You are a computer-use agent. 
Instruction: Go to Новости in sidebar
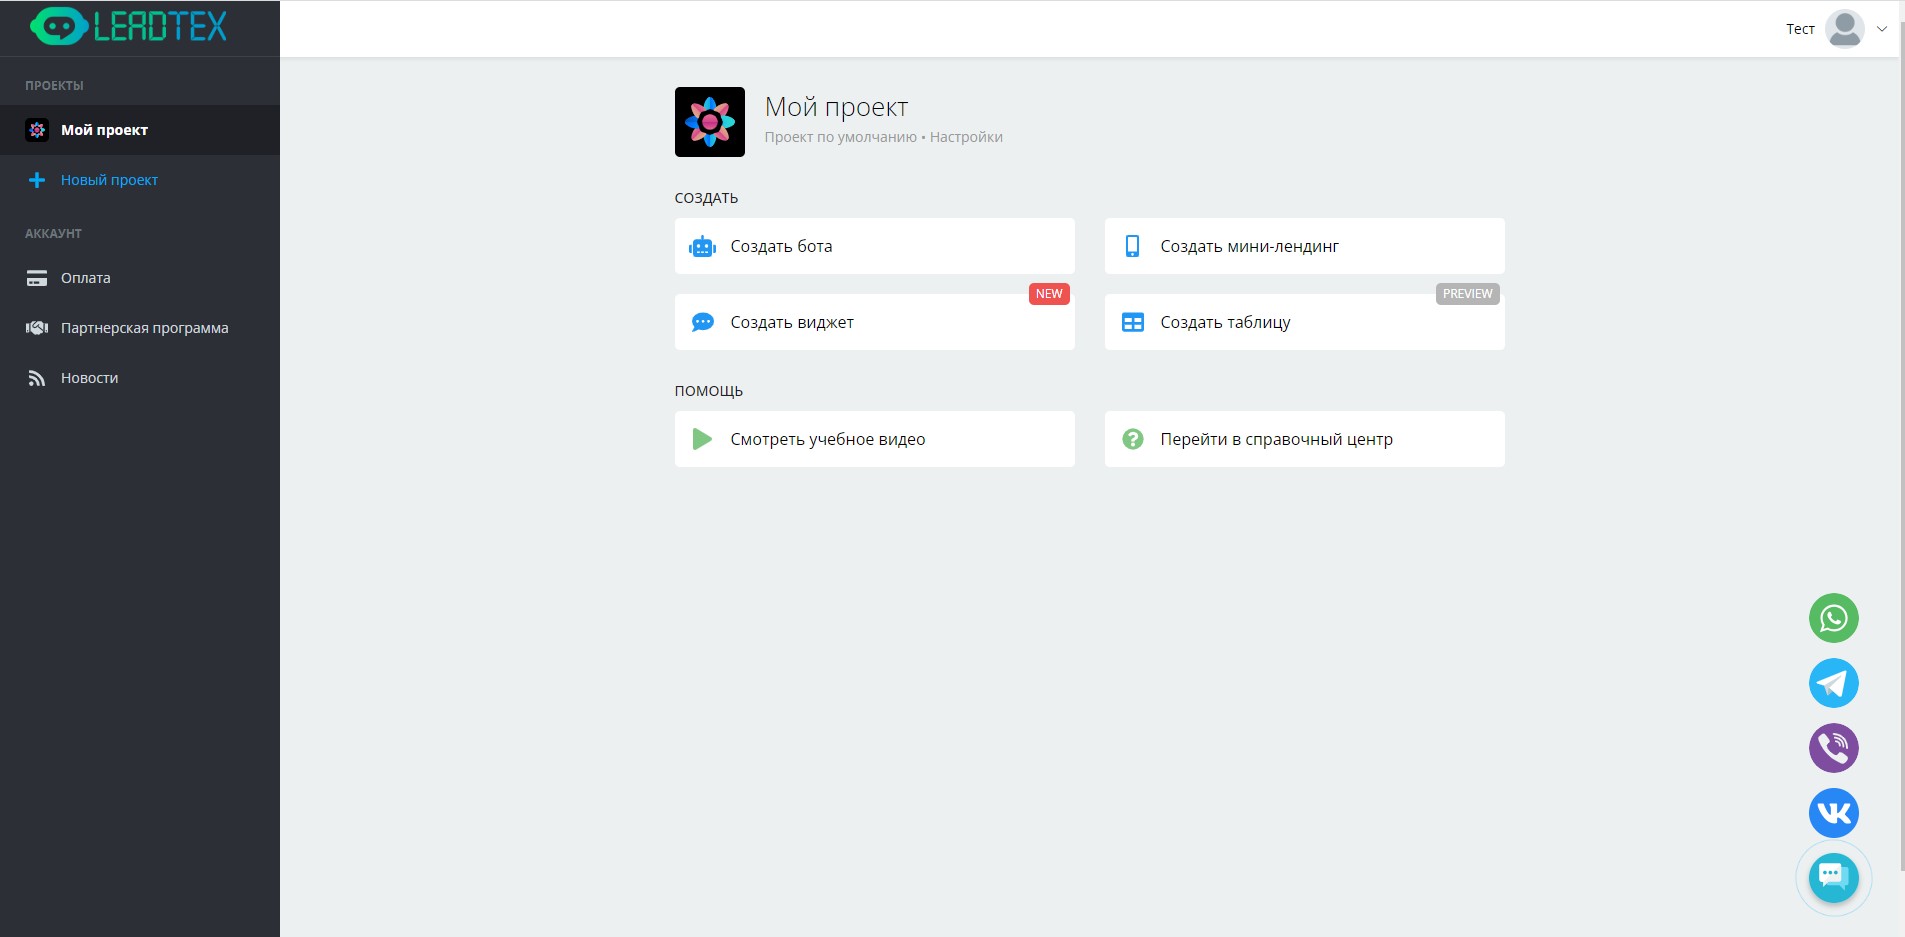pos(89,378)
